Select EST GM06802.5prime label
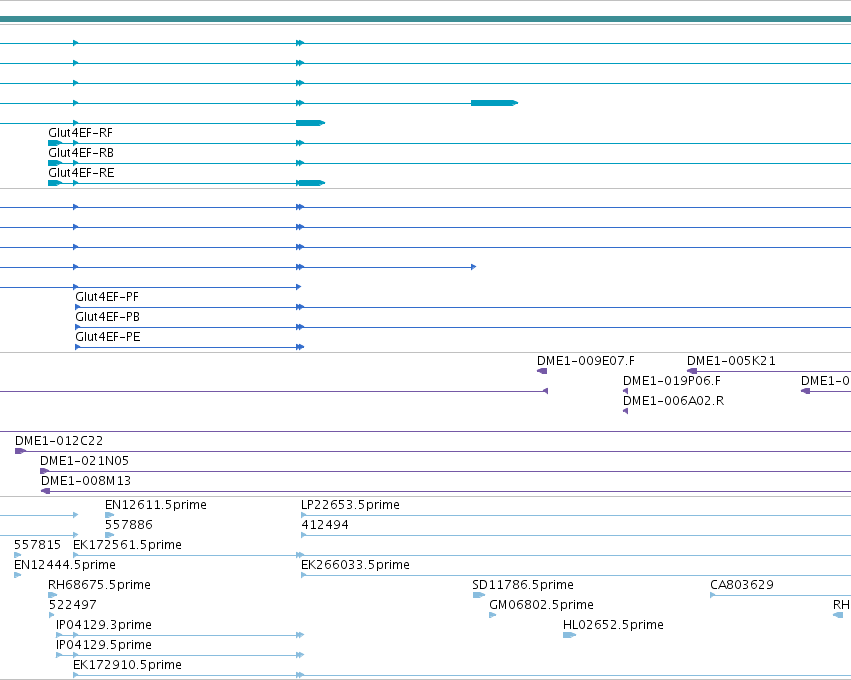 [541, 605]
